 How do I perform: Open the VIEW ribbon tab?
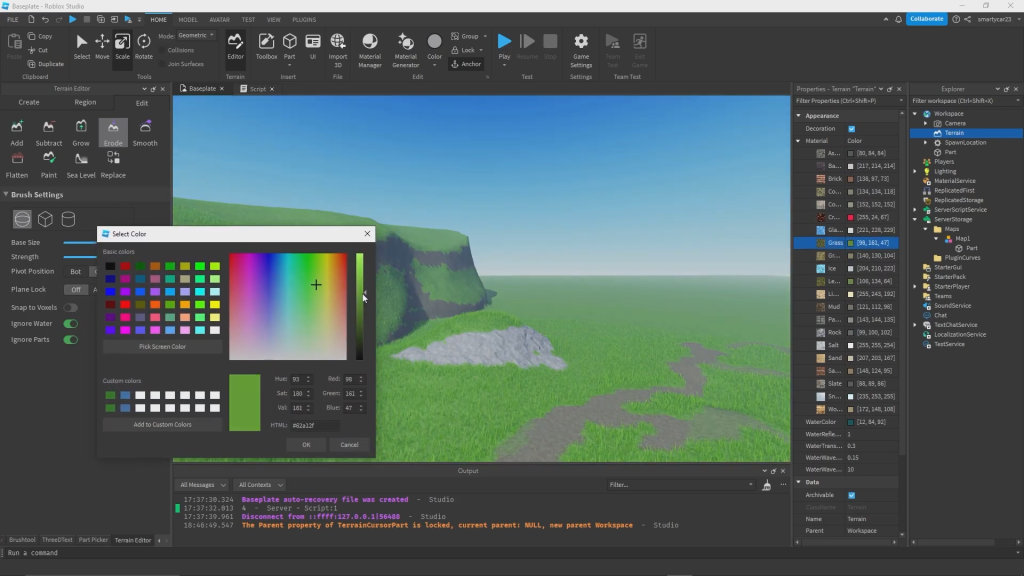point(274,20)
